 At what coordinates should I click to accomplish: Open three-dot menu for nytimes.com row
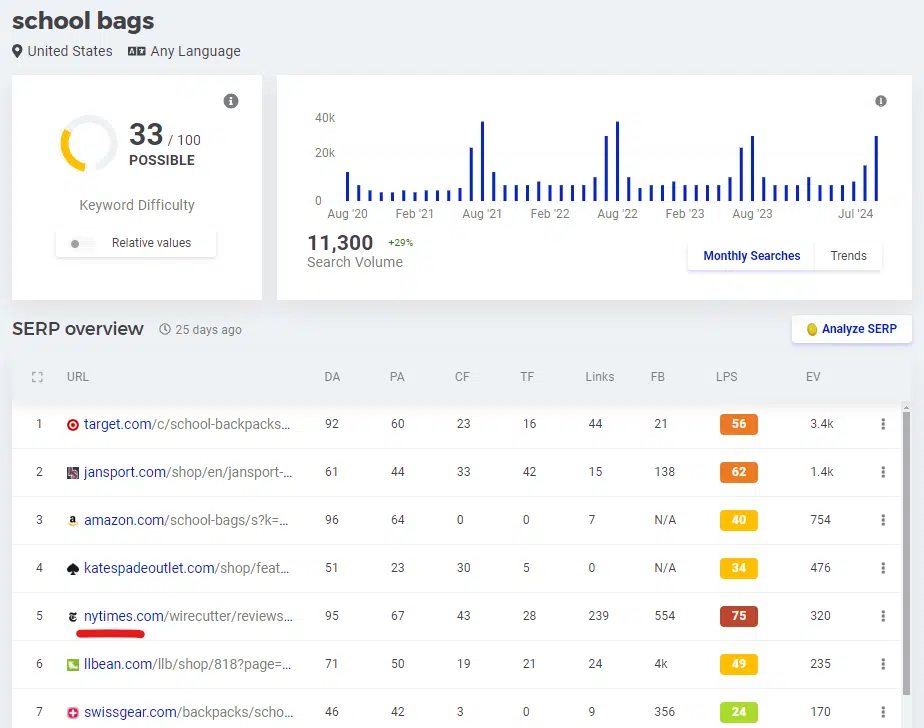click(x=883, y=616)
